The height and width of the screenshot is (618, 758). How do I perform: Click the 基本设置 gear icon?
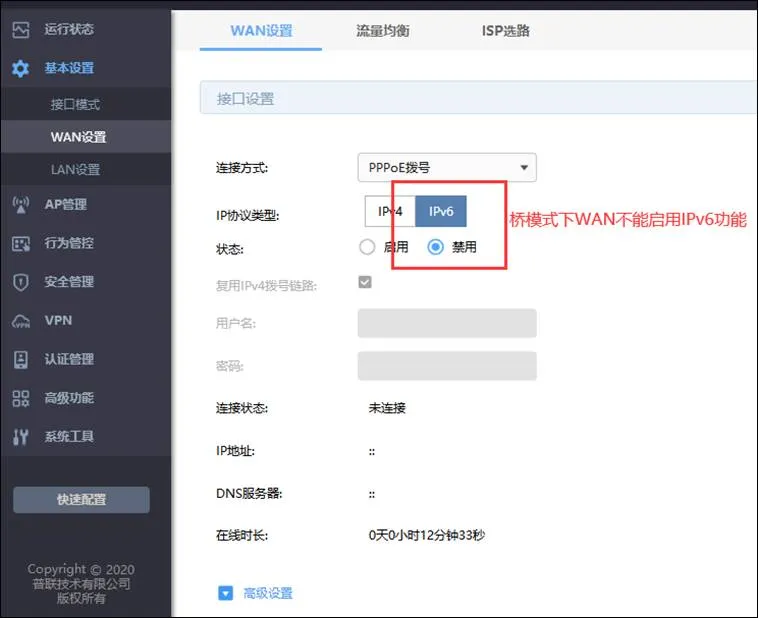(x=21, y=68)
